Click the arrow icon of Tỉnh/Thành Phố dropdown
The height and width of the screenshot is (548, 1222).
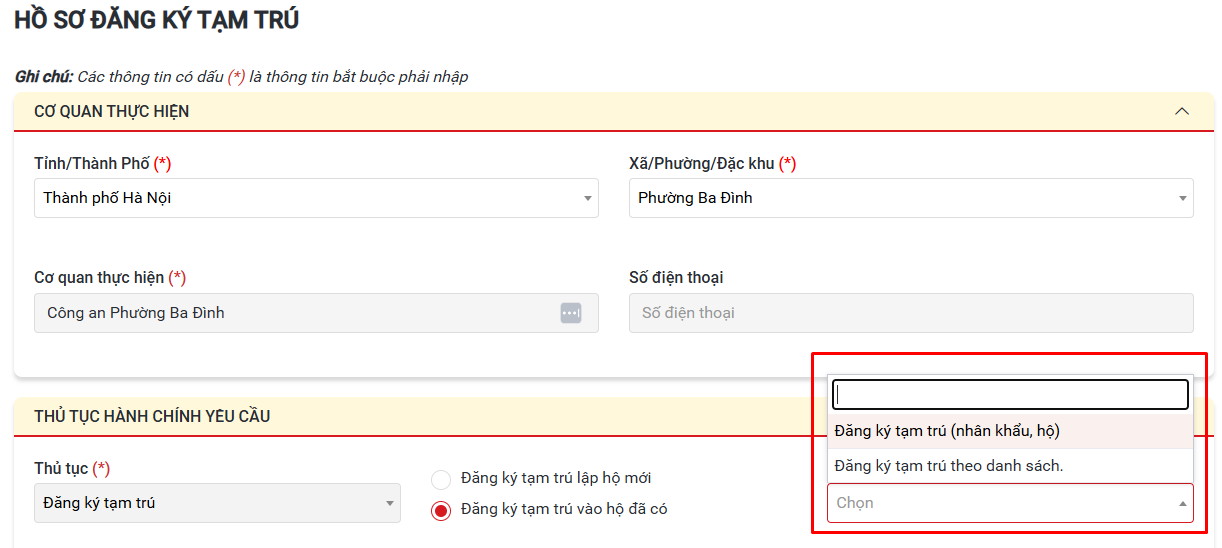pyautogui.click(x=587, y=199)
